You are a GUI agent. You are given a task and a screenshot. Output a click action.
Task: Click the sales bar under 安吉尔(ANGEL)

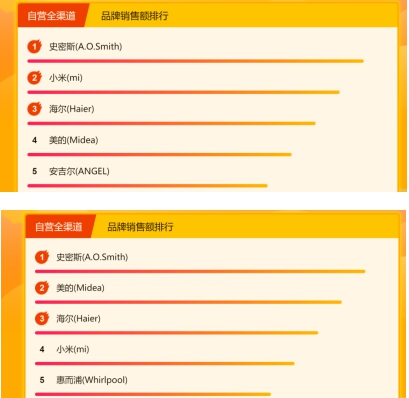point(147,186)
